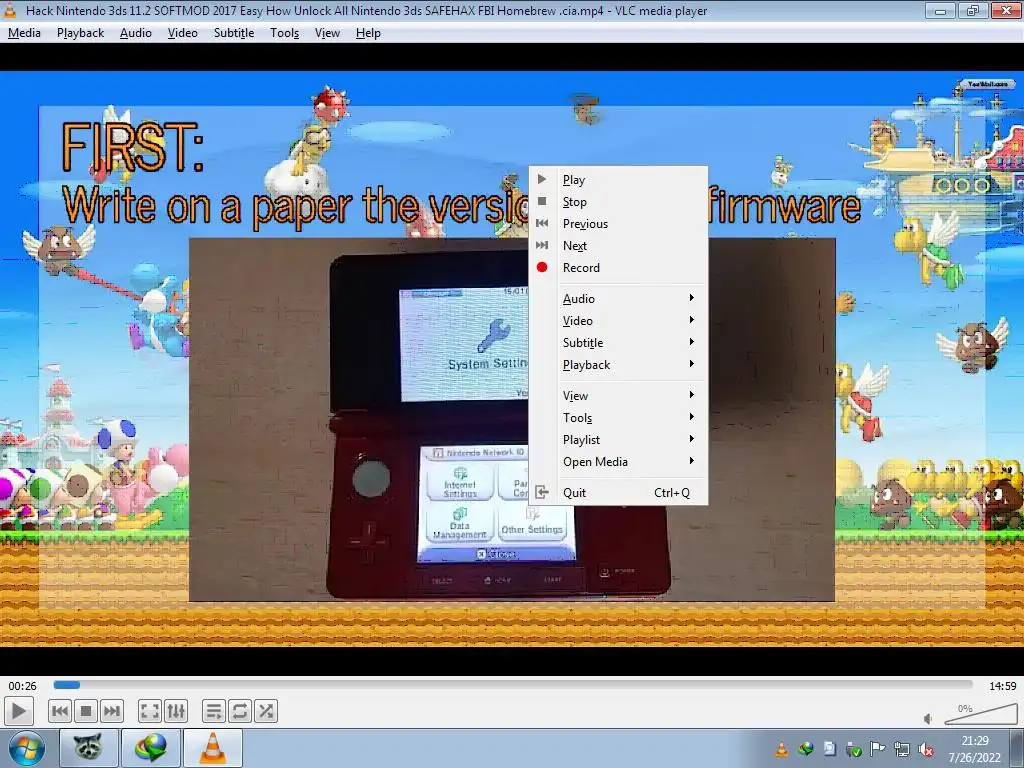Choose Previous in the context menu
Image resolution: width=1024 pixels, height=768 pixels.
618,223
